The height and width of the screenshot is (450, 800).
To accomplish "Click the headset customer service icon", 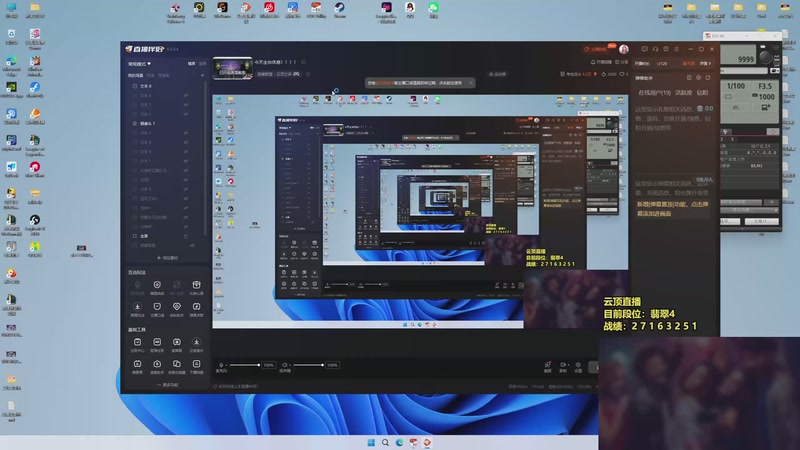I will coord(655,49).
